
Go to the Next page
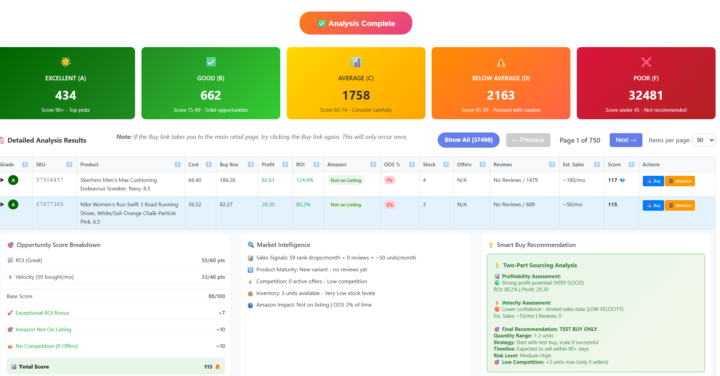(x=626, y=140)
